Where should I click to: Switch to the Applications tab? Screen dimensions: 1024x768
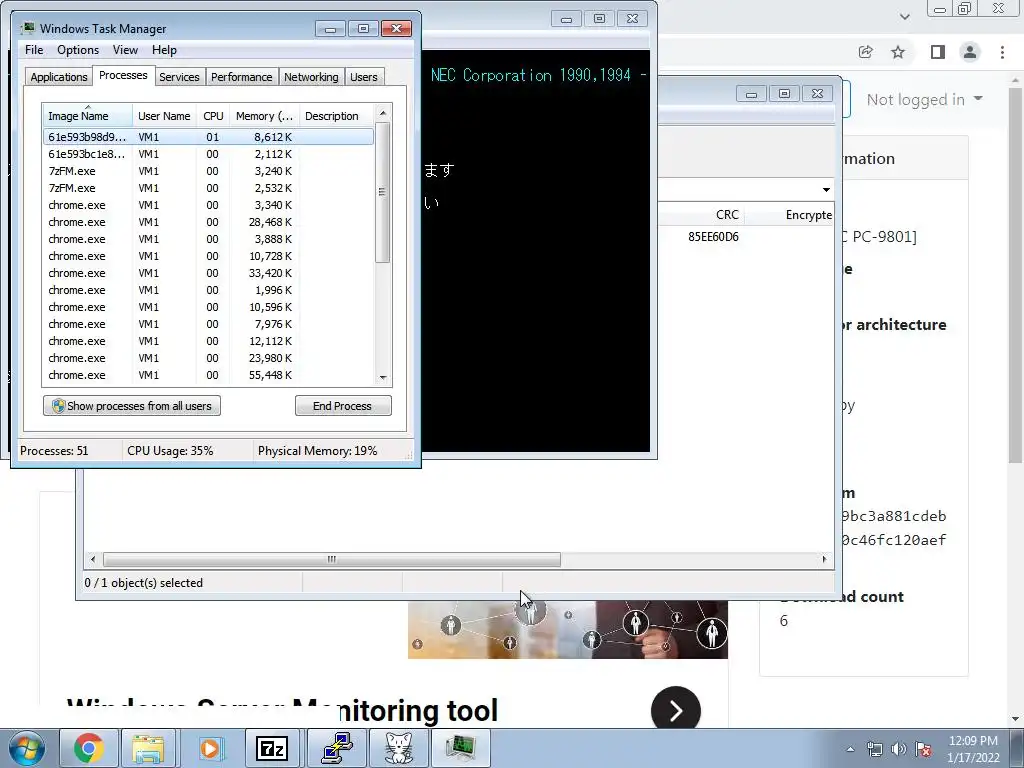59,77
